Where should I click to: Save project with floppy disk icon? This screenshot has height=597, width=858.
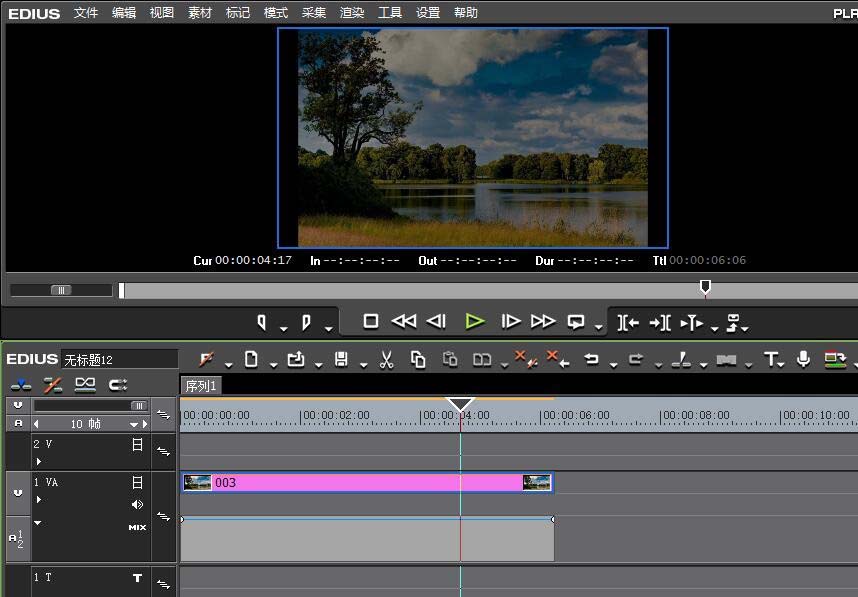(x=341, y=360)
